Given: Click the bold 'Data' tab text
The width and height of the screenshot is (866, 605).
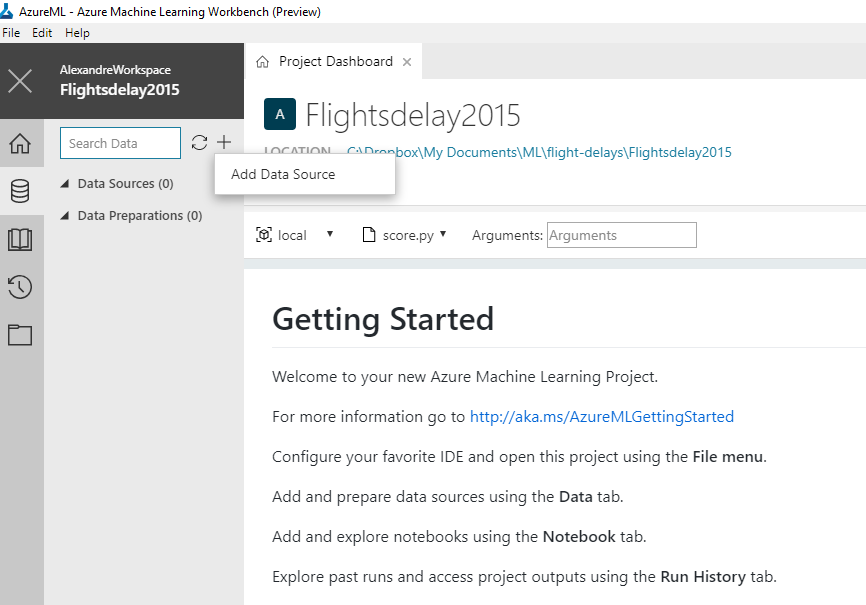Looking at the screenshot, I should [x=576, y=497].
